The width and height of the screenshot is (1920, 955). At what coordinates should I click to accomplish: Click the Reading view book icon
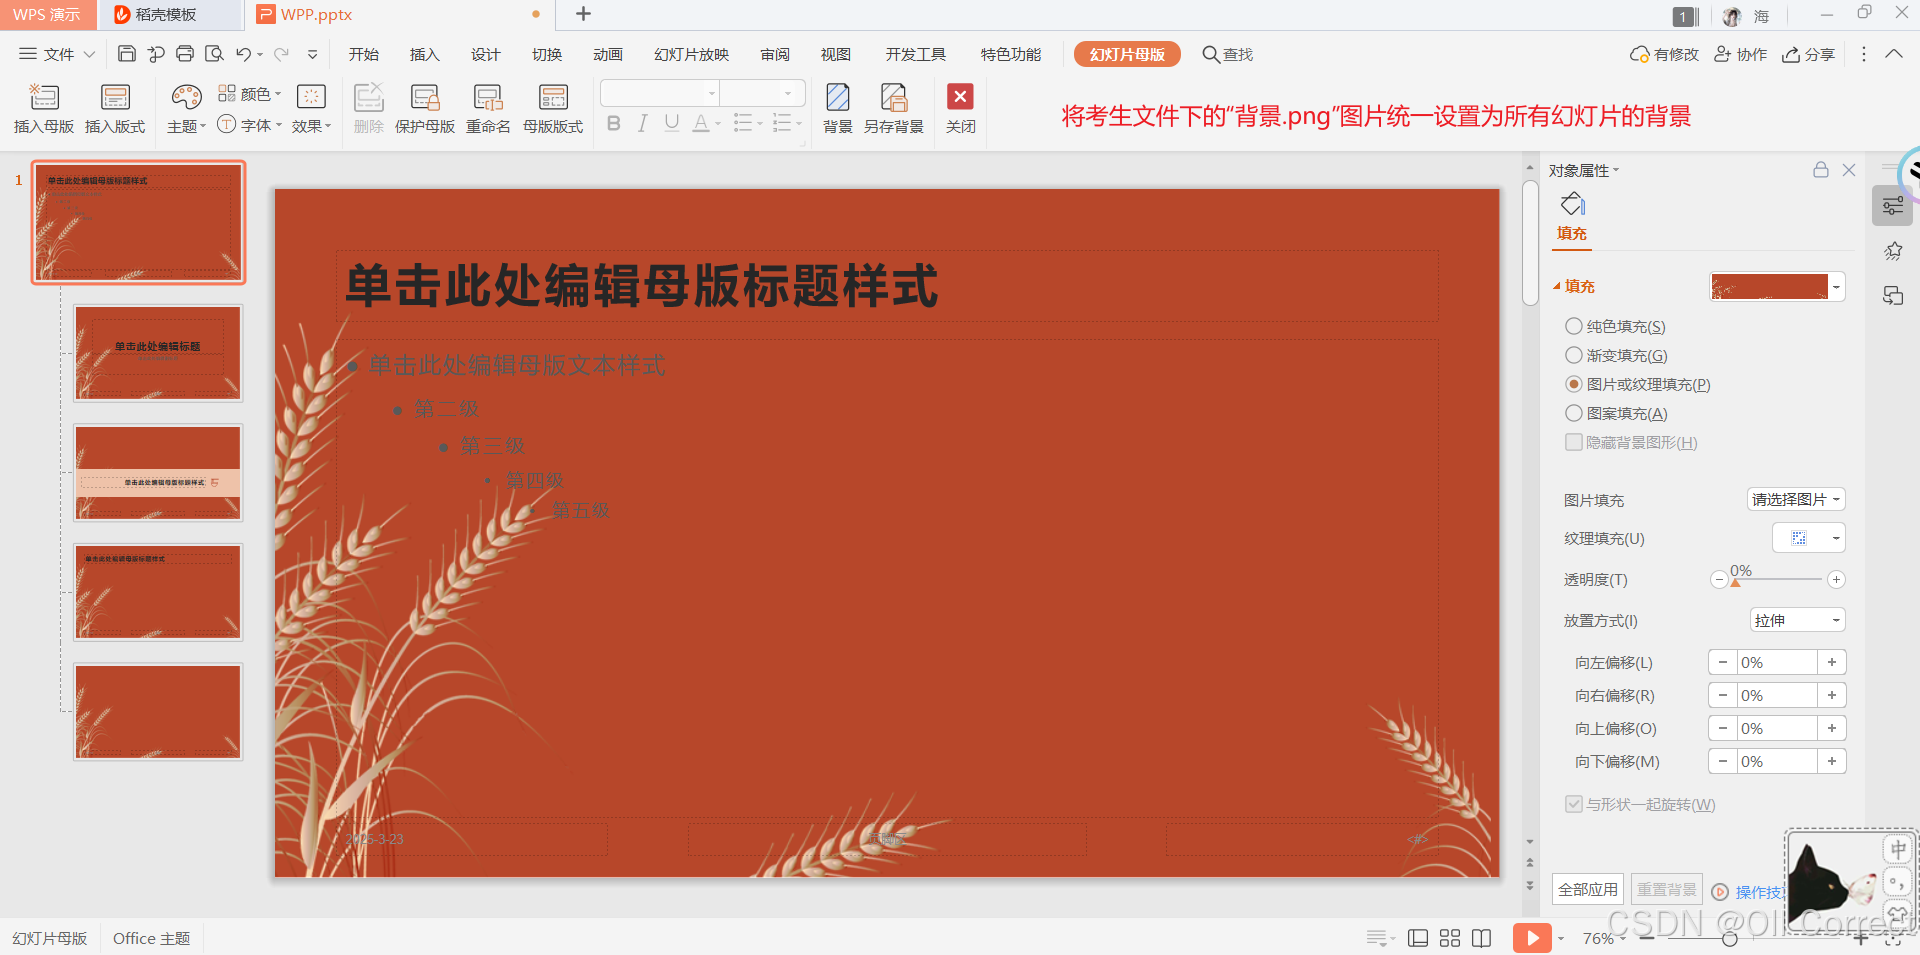1482,938
